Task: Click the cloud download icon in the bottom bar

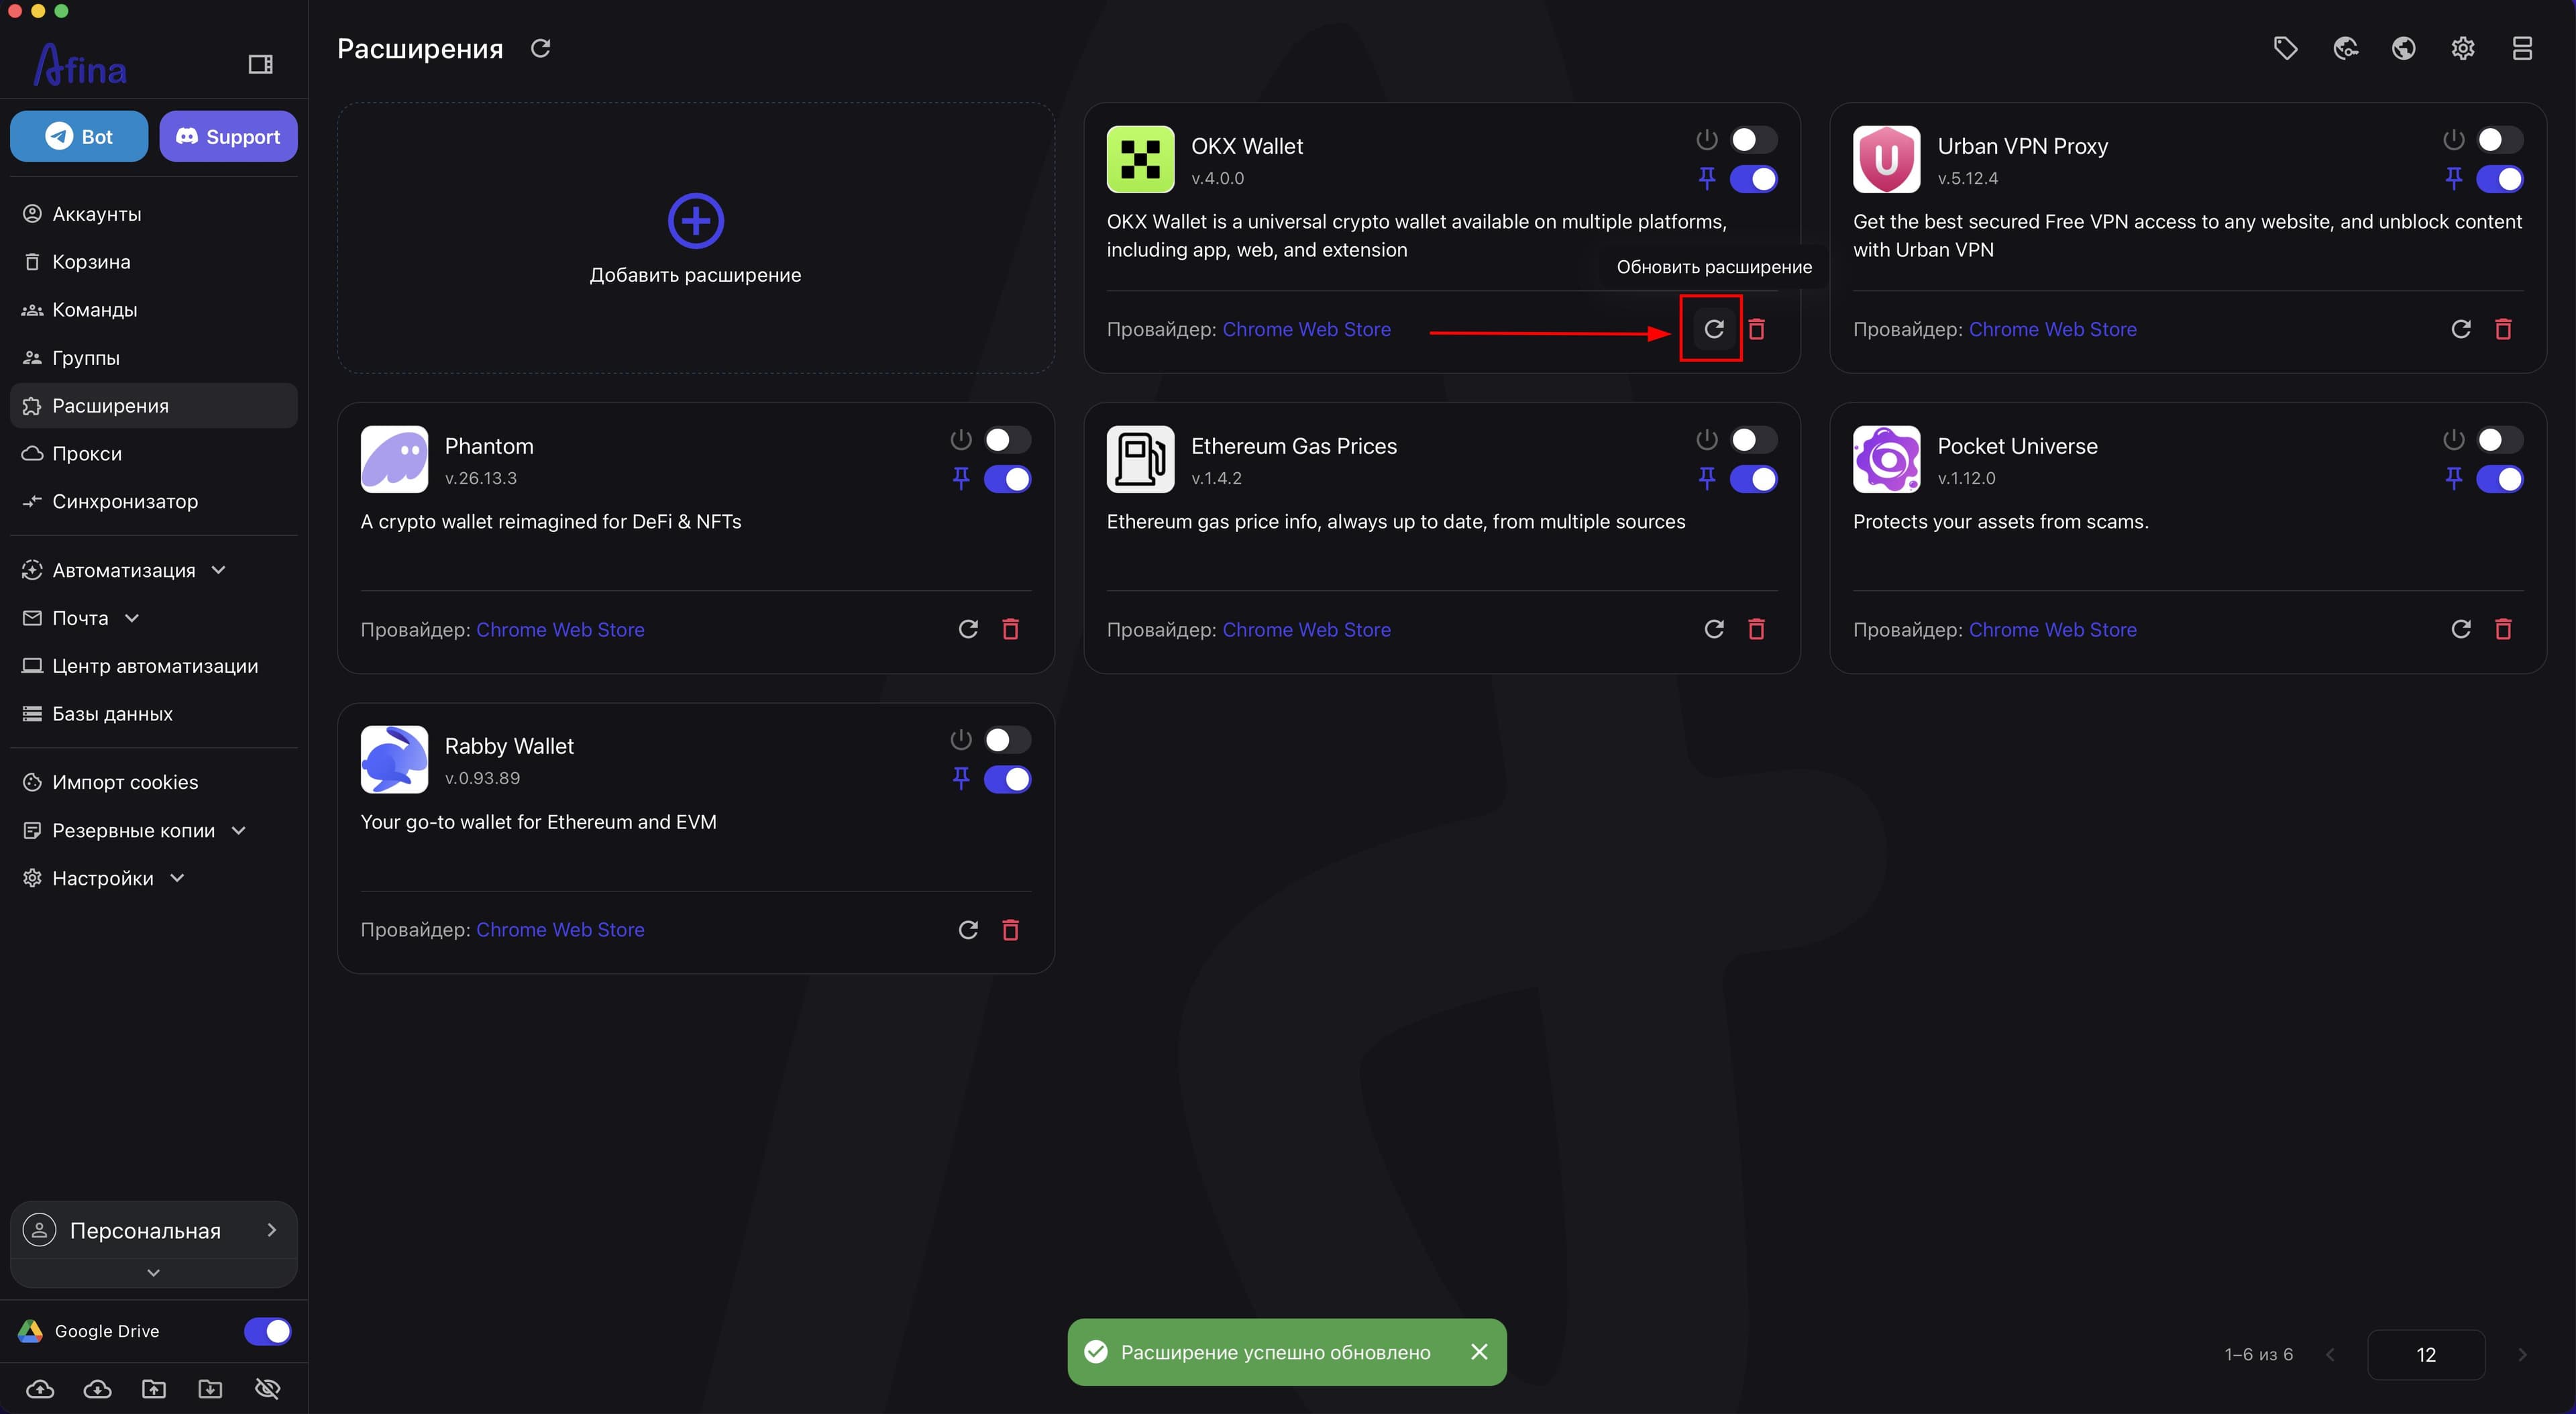Action: (97, 1388)
